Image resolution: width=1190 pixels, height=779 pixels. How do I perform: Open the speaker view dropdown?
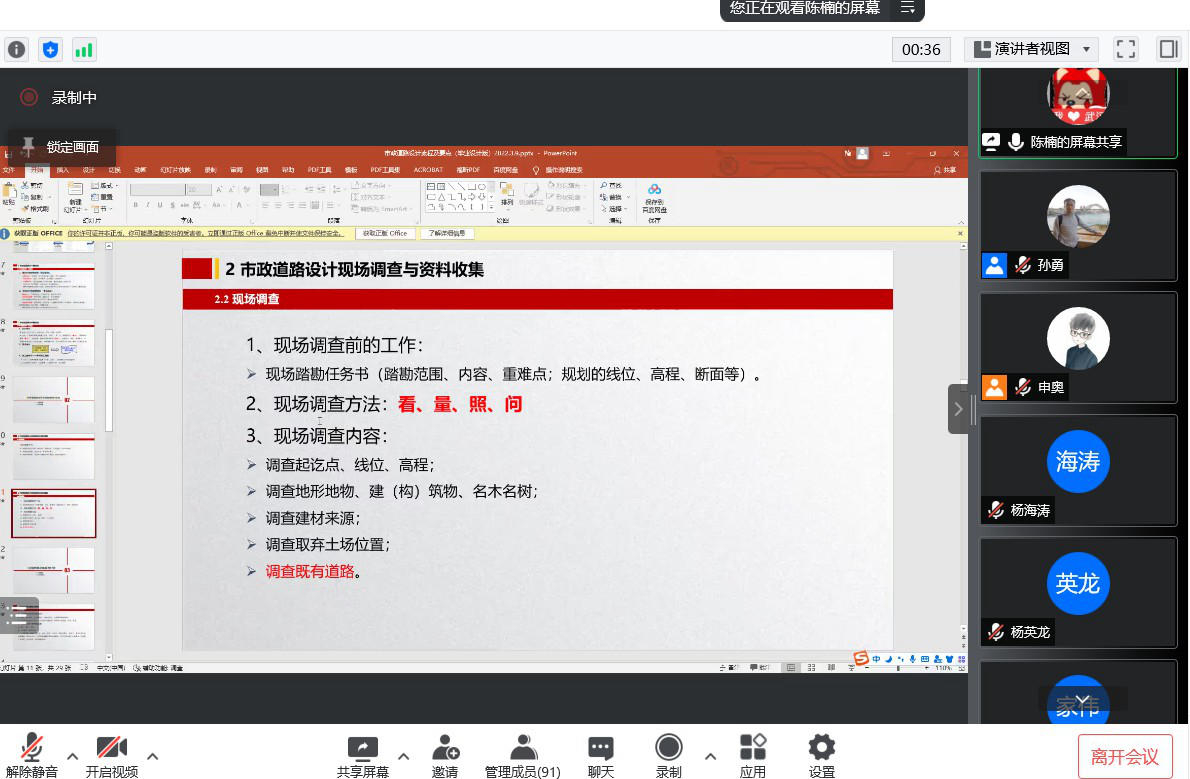(1031, 49)
